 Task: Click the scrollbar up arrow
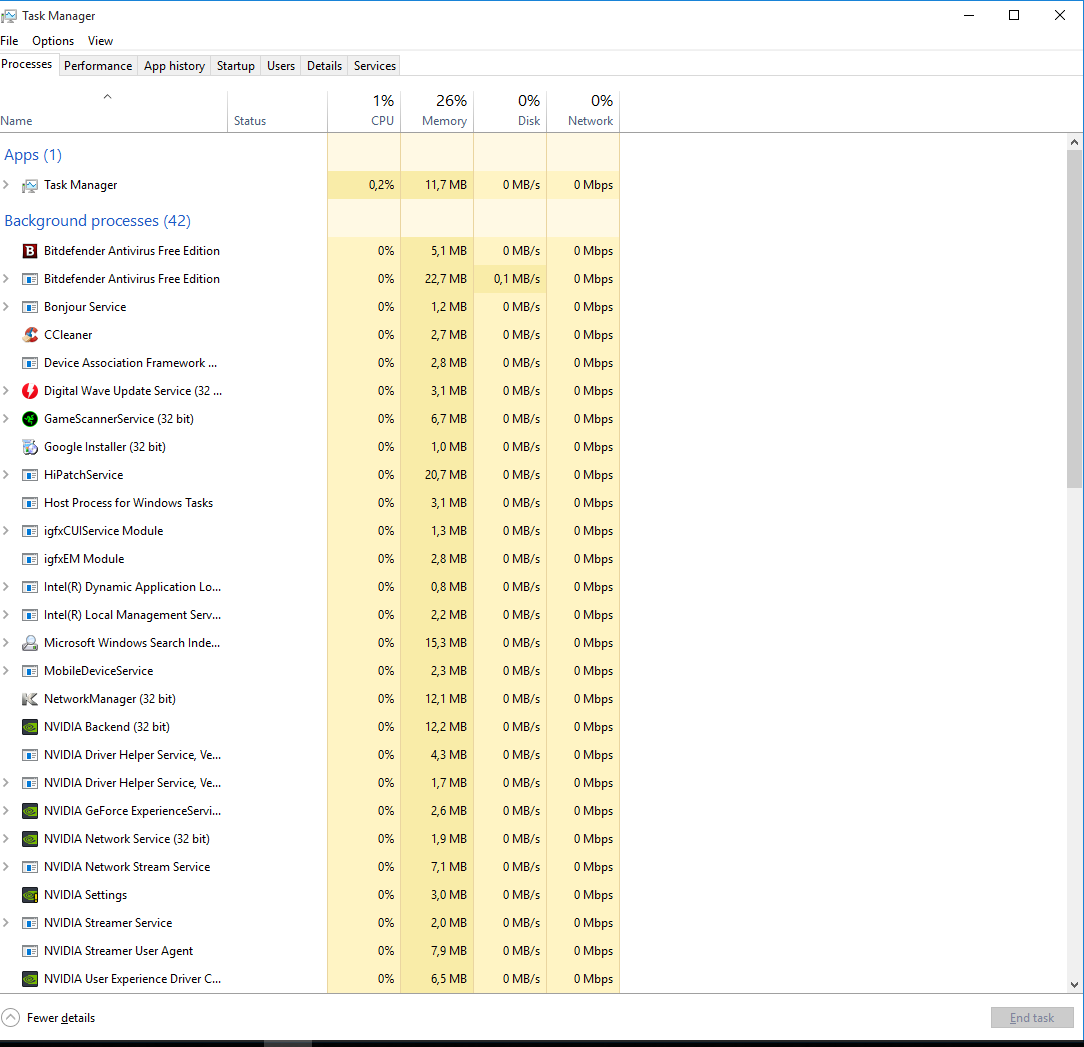(1074, 142)
